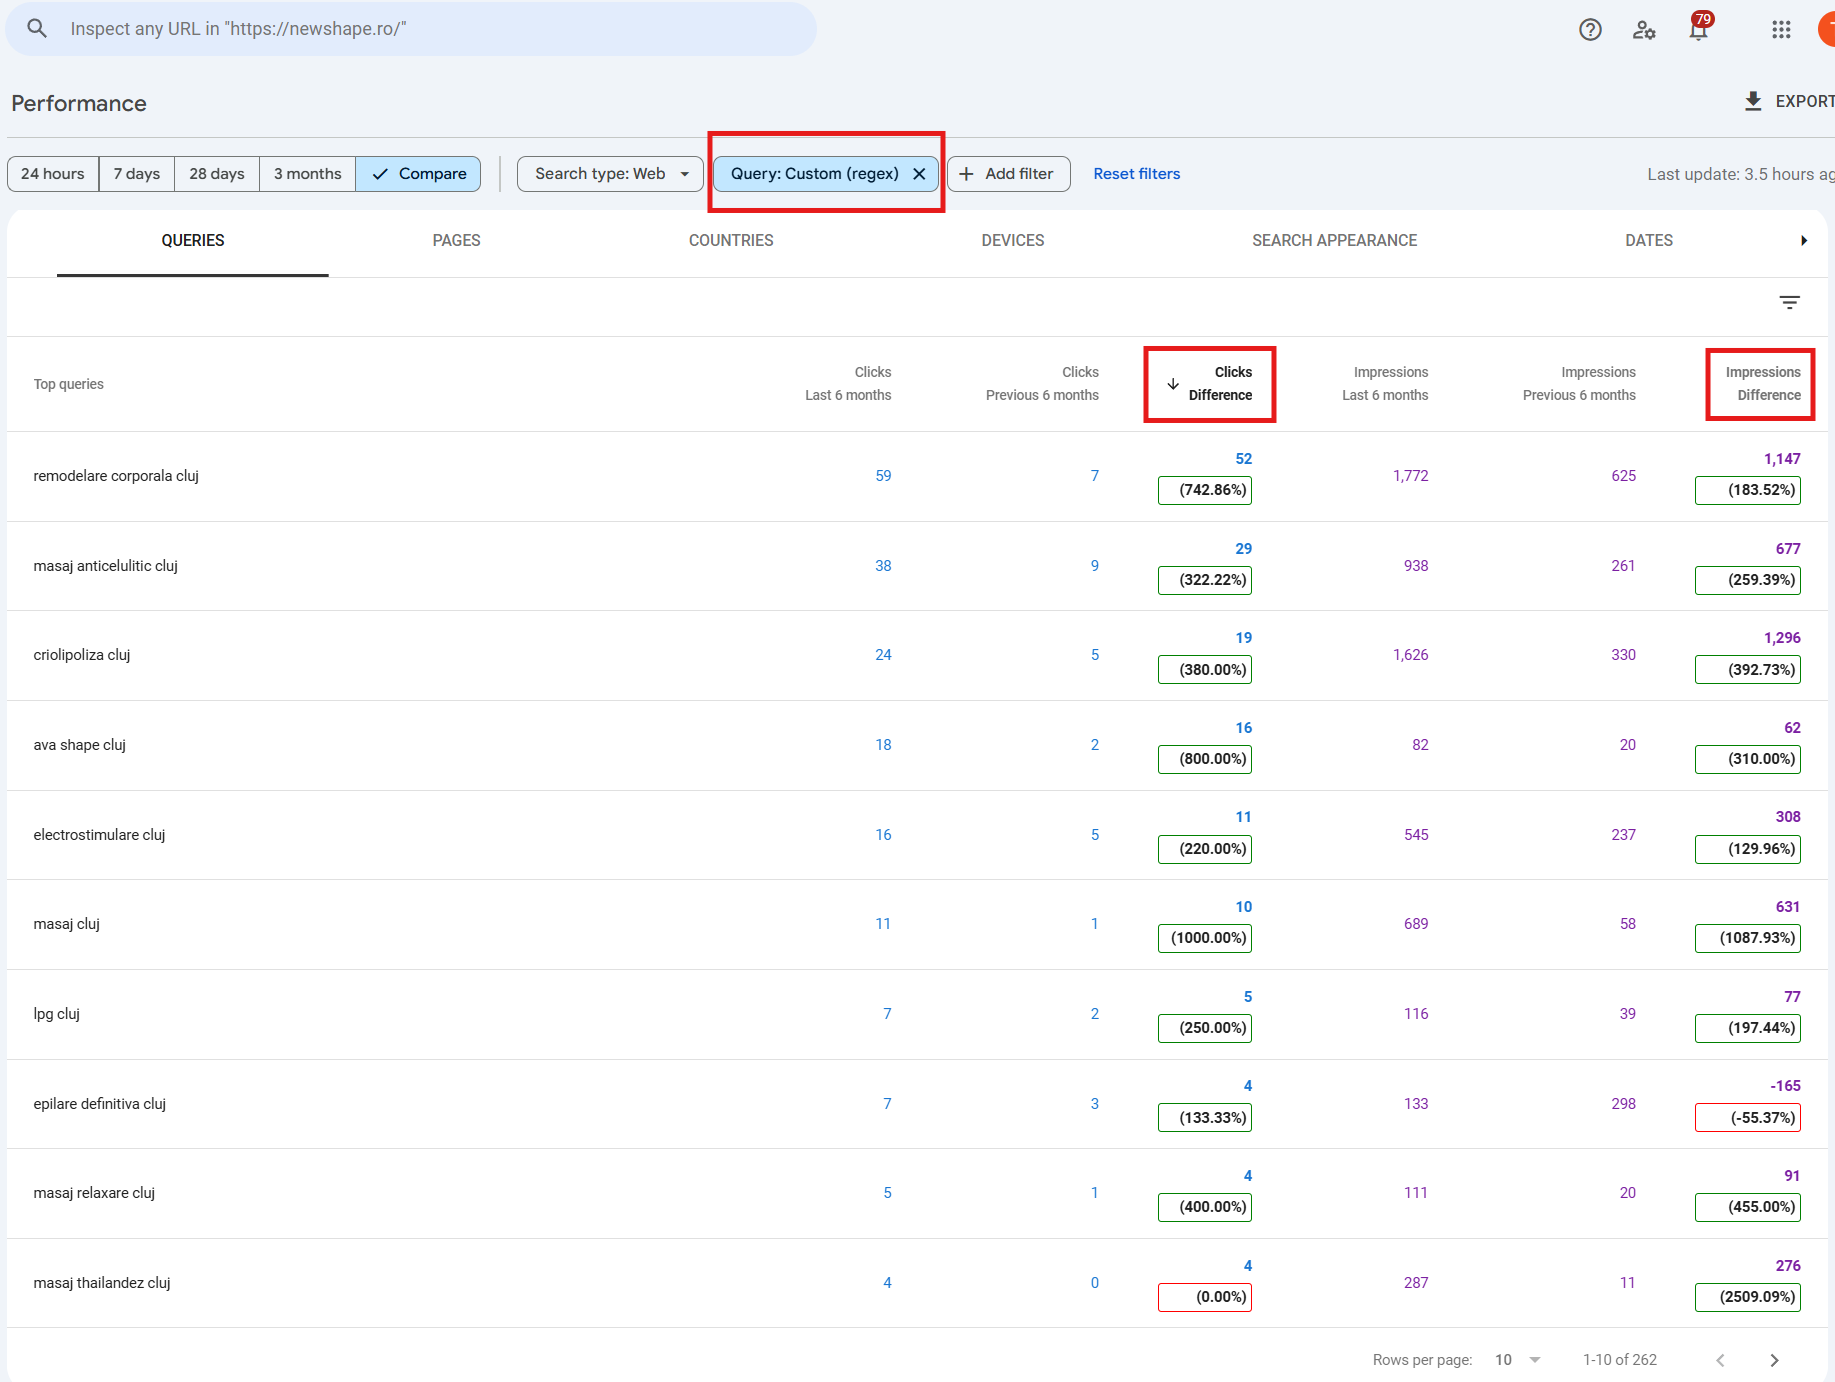Select the 'masaj thailandez cluj' query row
Image resolution: width=1835 pixels, height=1382 pixels.
click(x=917, y=1283)
